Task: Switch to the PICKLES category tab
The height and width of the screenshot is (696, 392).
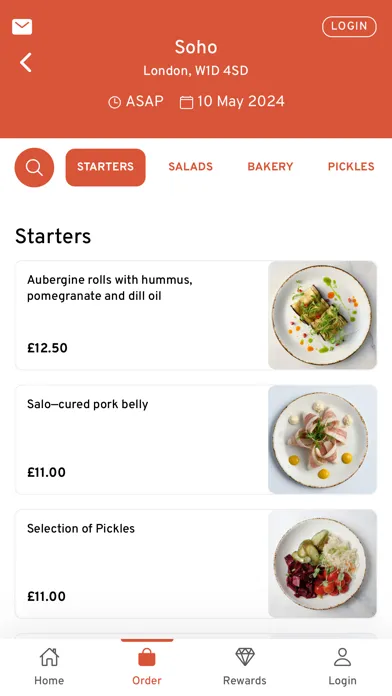Action: (351, 166)
